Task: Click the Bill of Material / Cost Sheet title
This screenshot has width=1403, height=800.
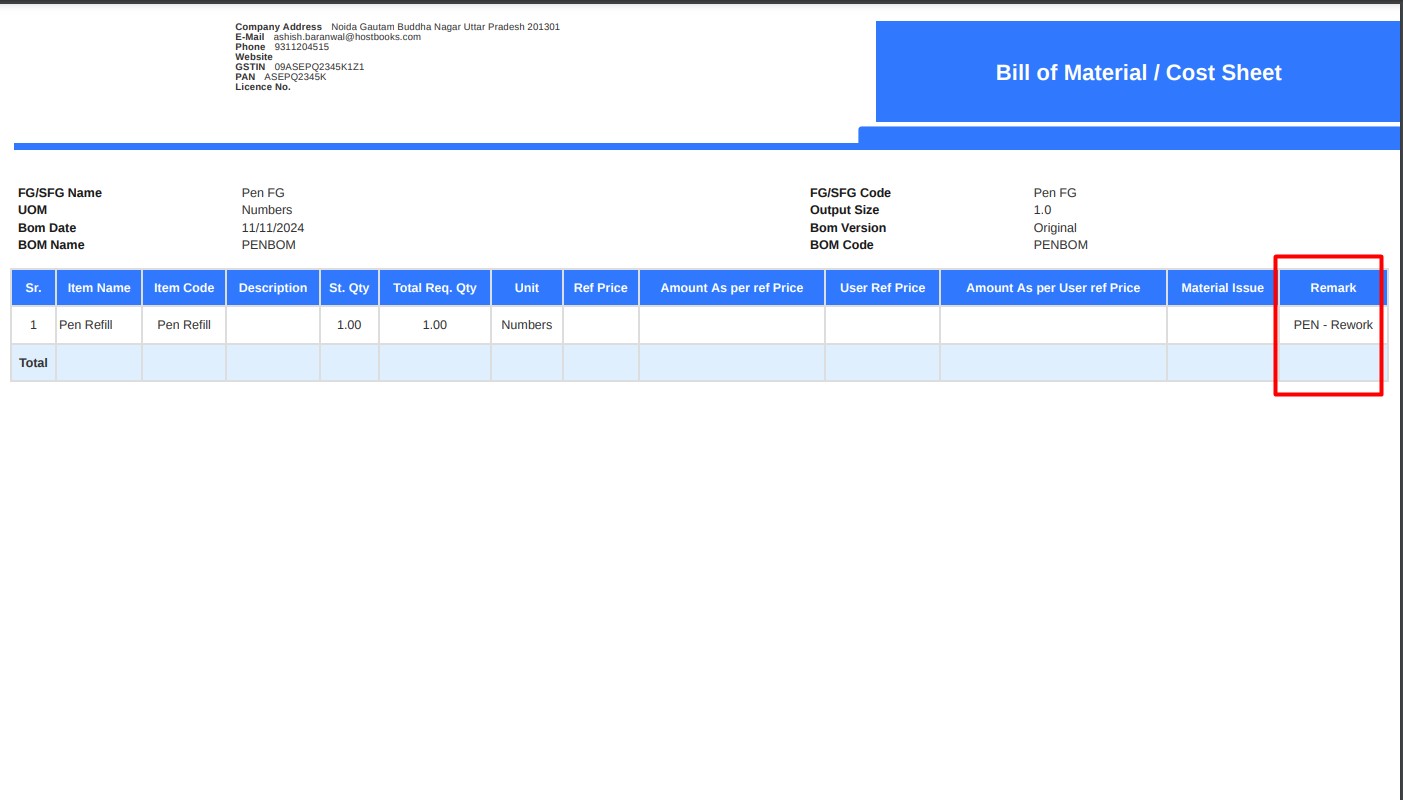Action: pyautogui.click(x=1138, y=72)
